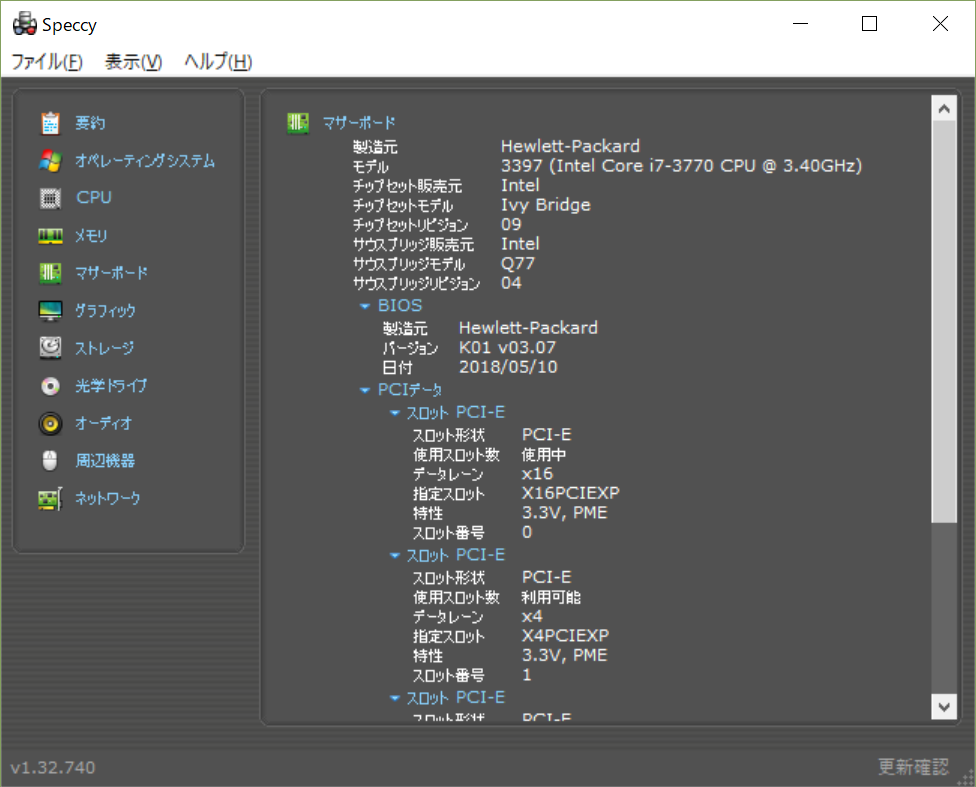Click the メモリ RAM stick icon
Screen dimensions: 976x787
coord(50,236)
